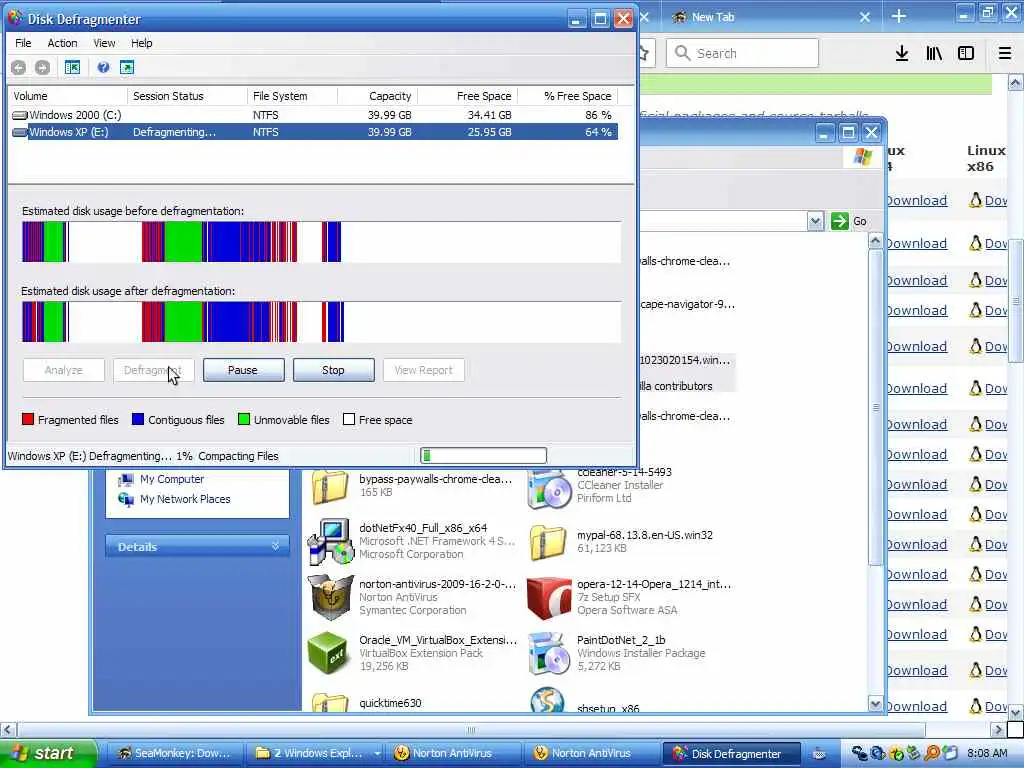Screen dimensions: 1024x768
Task: Open a new browser tab with plus
Action: 899,16
